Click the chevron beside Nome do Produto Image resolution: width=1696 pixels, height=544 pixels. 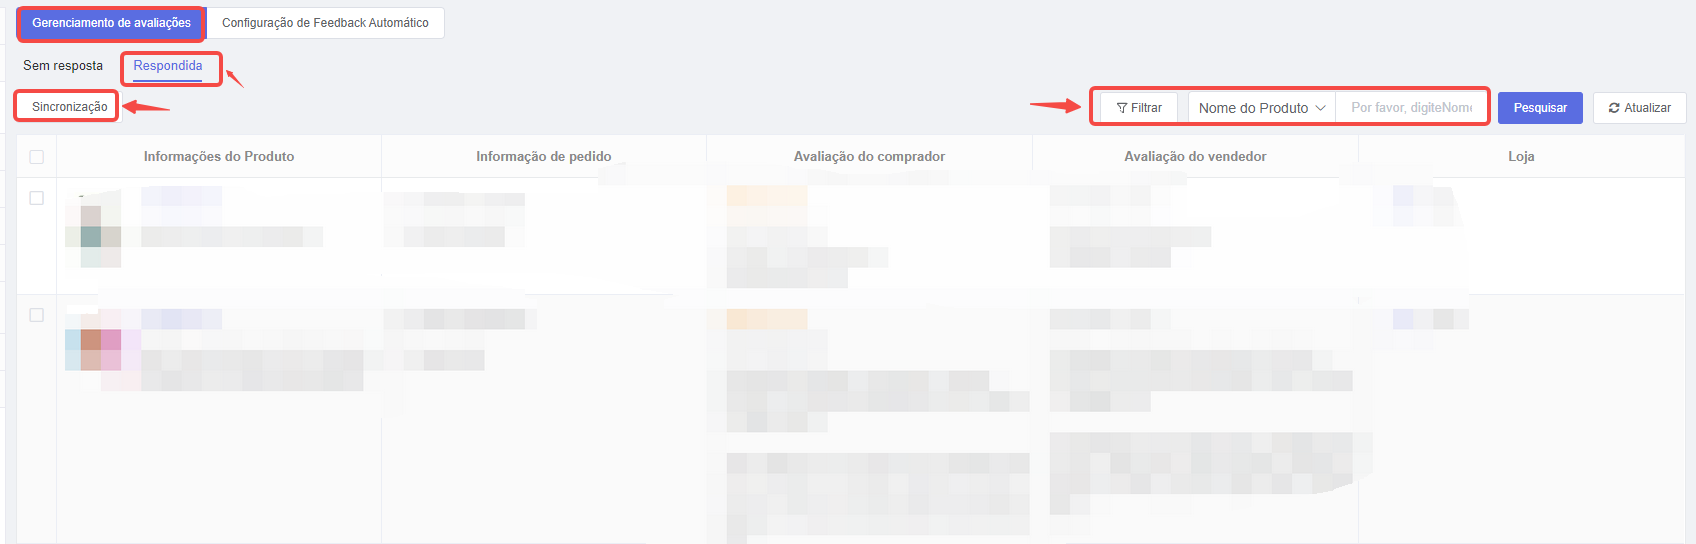1320,108
